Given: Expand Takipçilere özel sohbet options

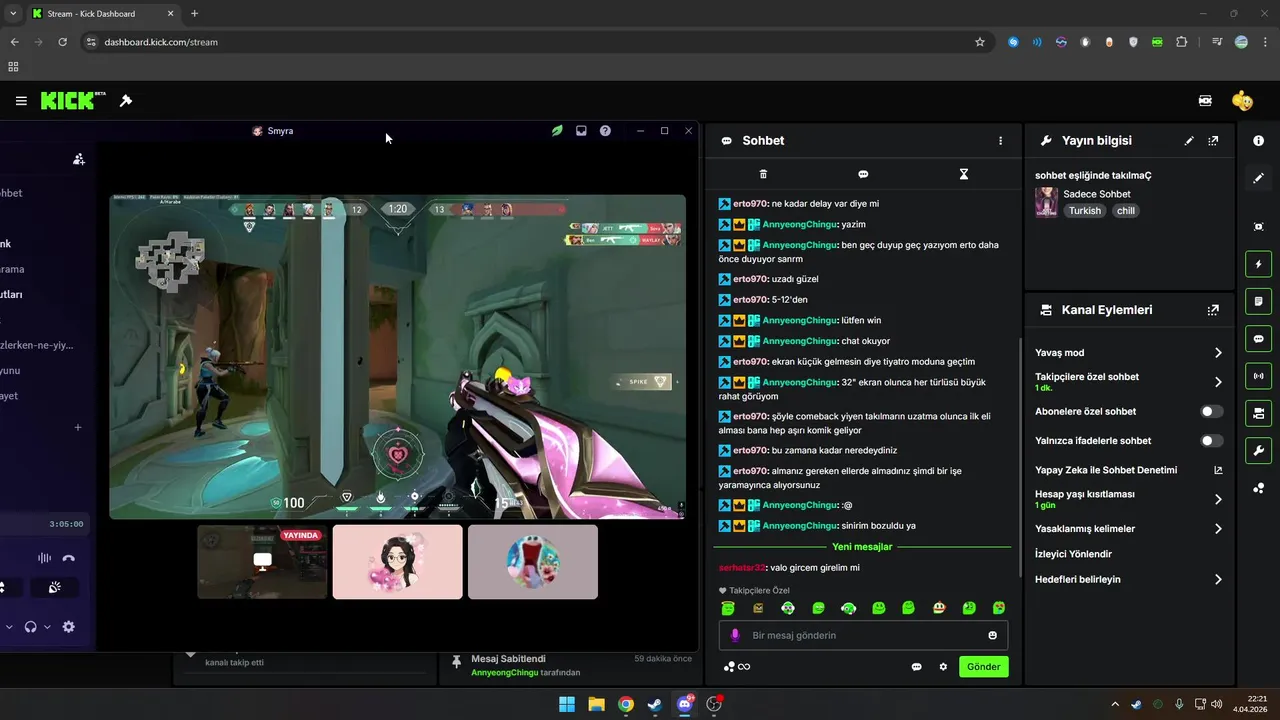Looking at the screenshot, I should click(x=1218, y=382).
